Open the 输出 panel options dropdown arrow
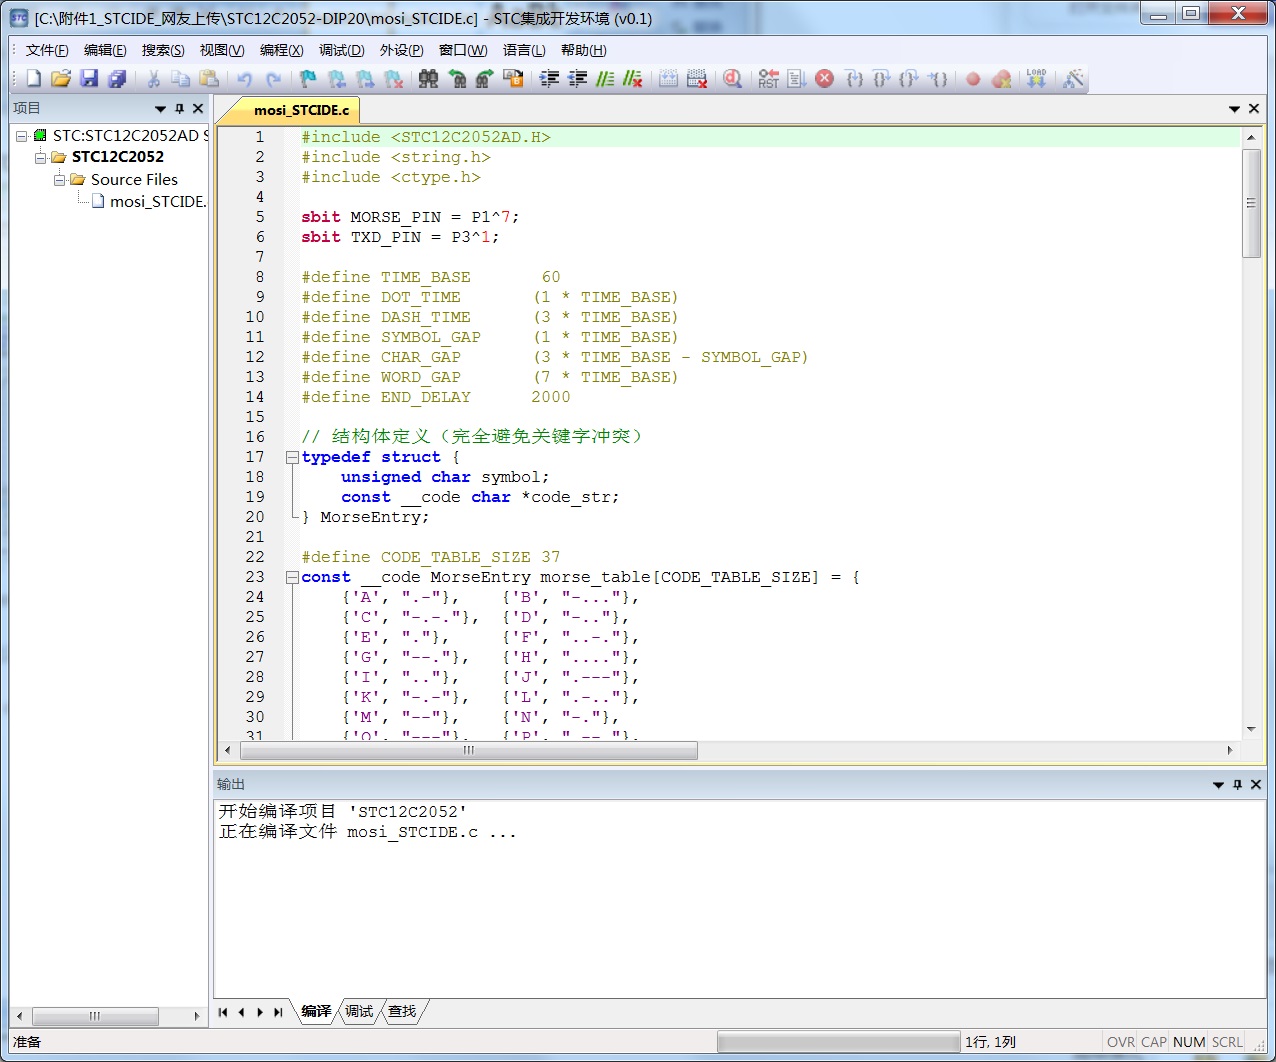 coord(1218,785)
